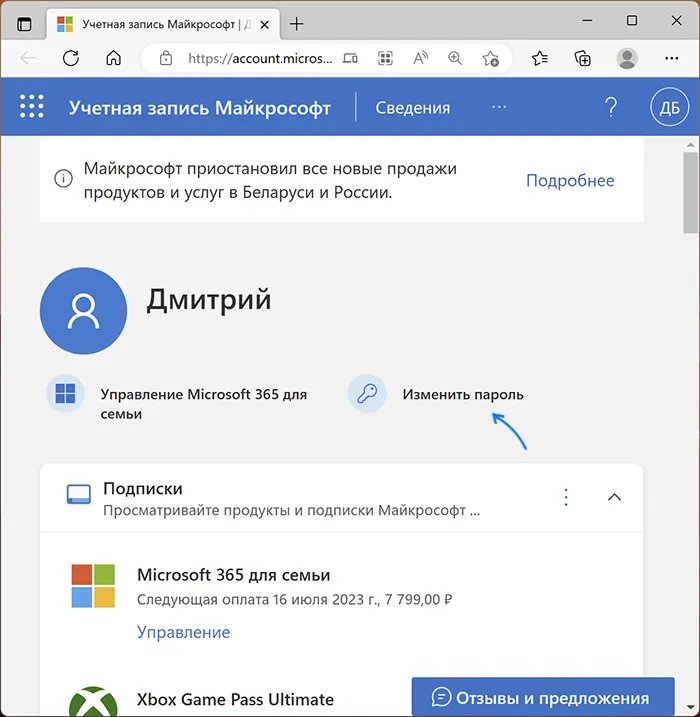
Task: Click the Xbox logo icon
Action: [x=93, y=701]
